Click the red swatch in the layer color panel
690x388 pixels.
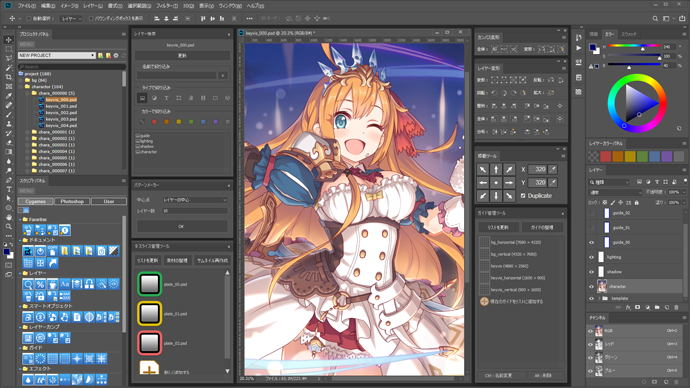pos(606,156)
